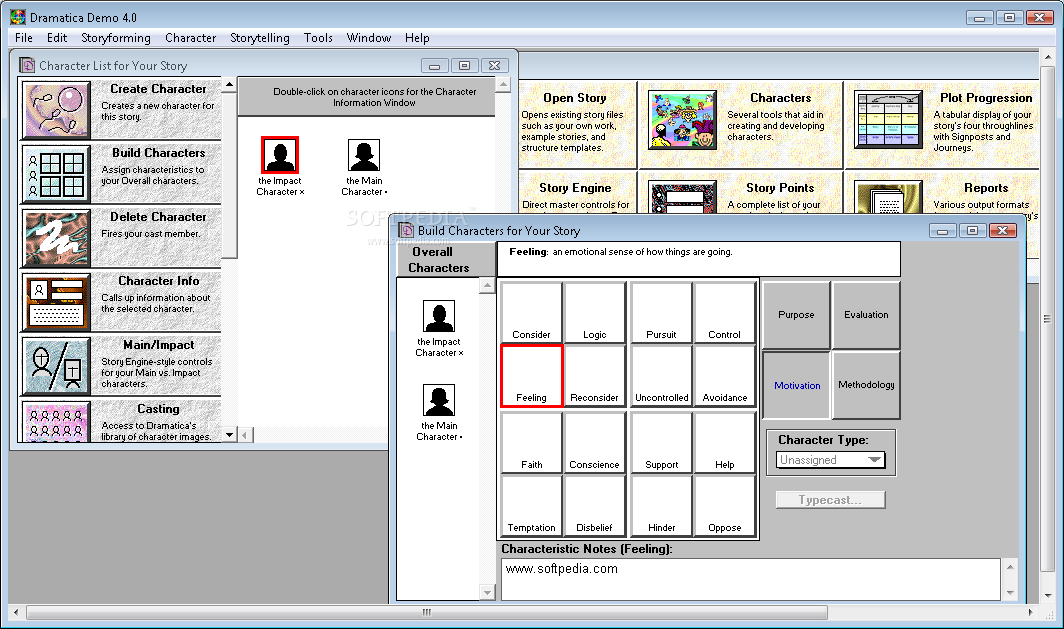Open the Characters colorful tile icon
This screenshot has height=629, width=1064.
click(683, 119)
